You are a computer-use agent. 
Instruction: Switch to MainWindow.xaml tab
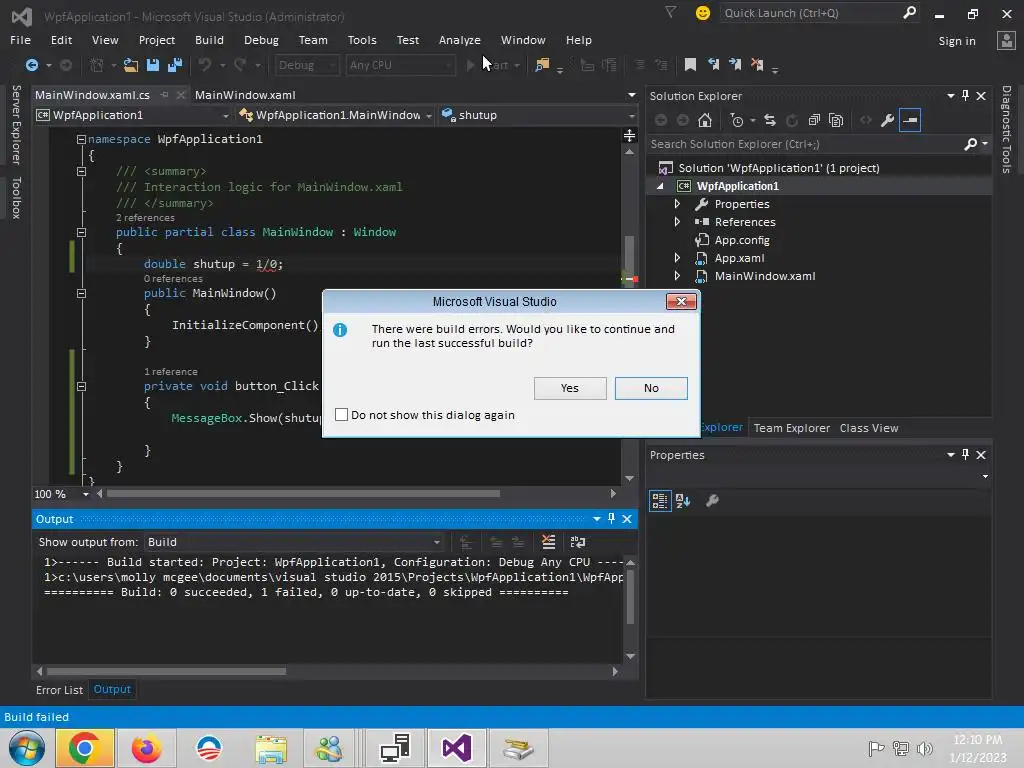tap(245, 95)
